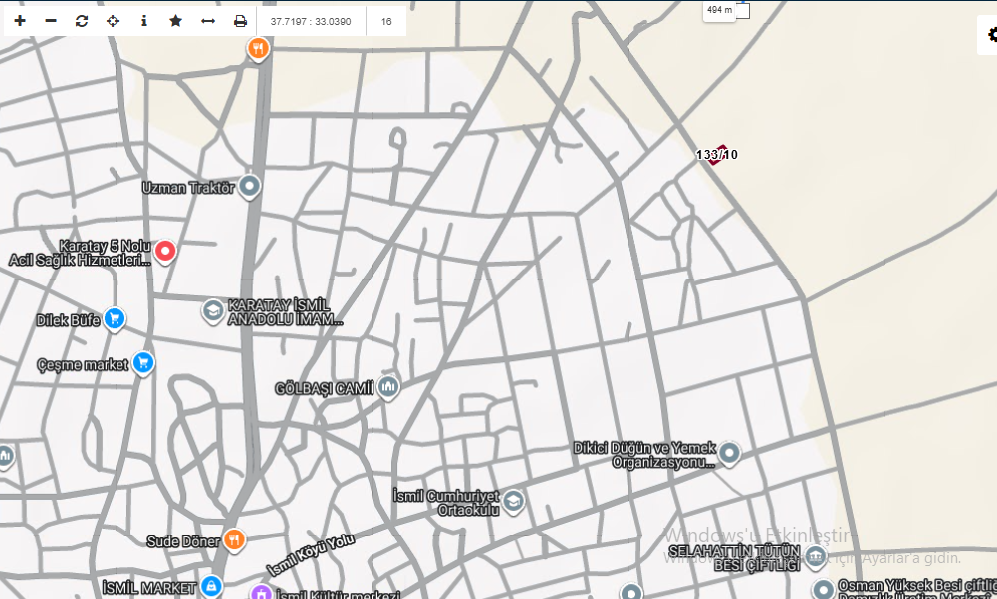Activate the locate crosshair tool

113,21
